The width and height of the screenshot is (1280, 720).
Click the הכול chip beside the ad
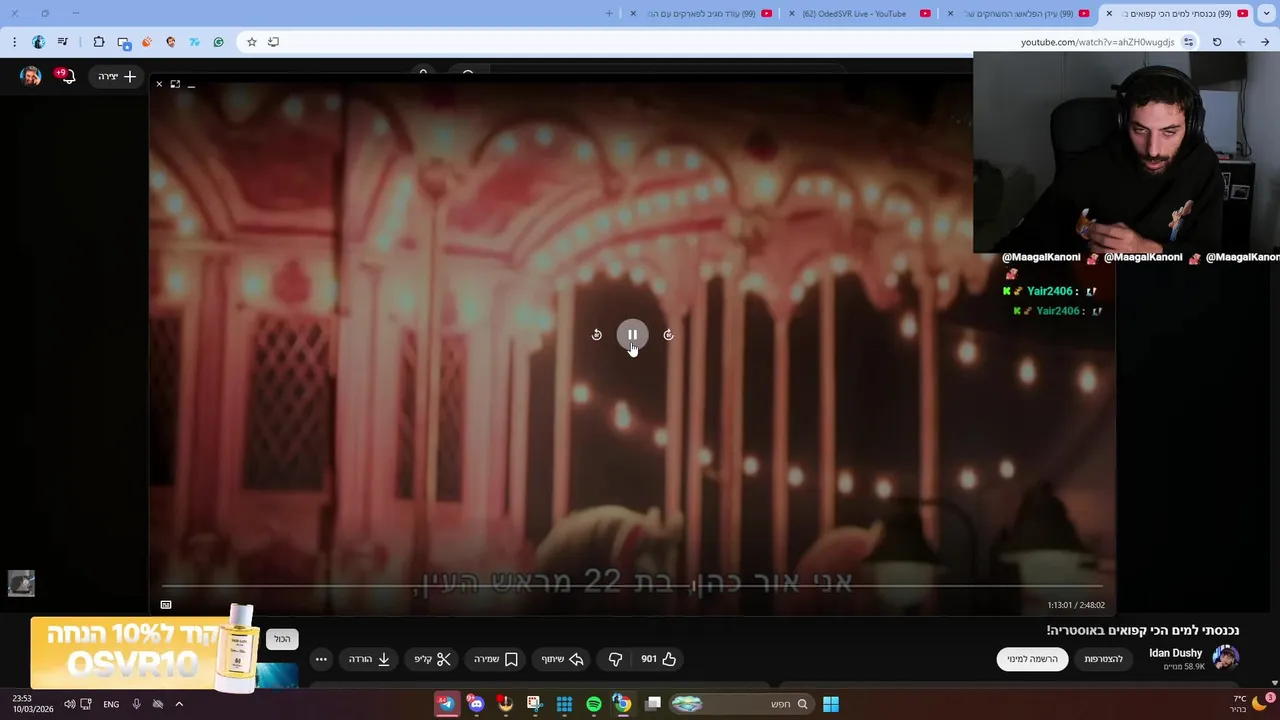[x=283, y=639]
